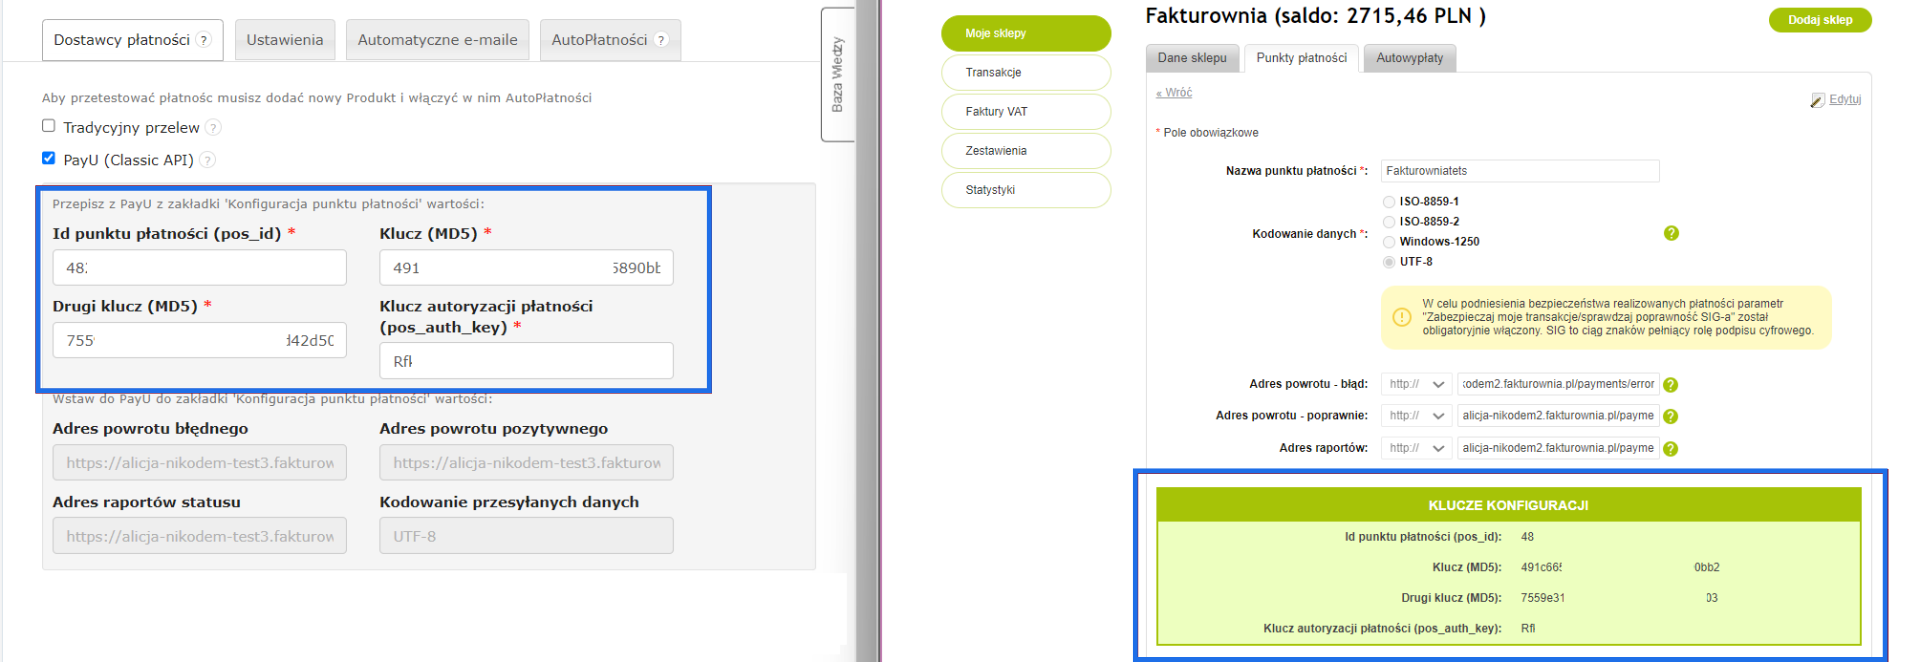Click Adres powrotu - błąd URL field
Screen dimensions: 1920x670
tap(1558, 385)
